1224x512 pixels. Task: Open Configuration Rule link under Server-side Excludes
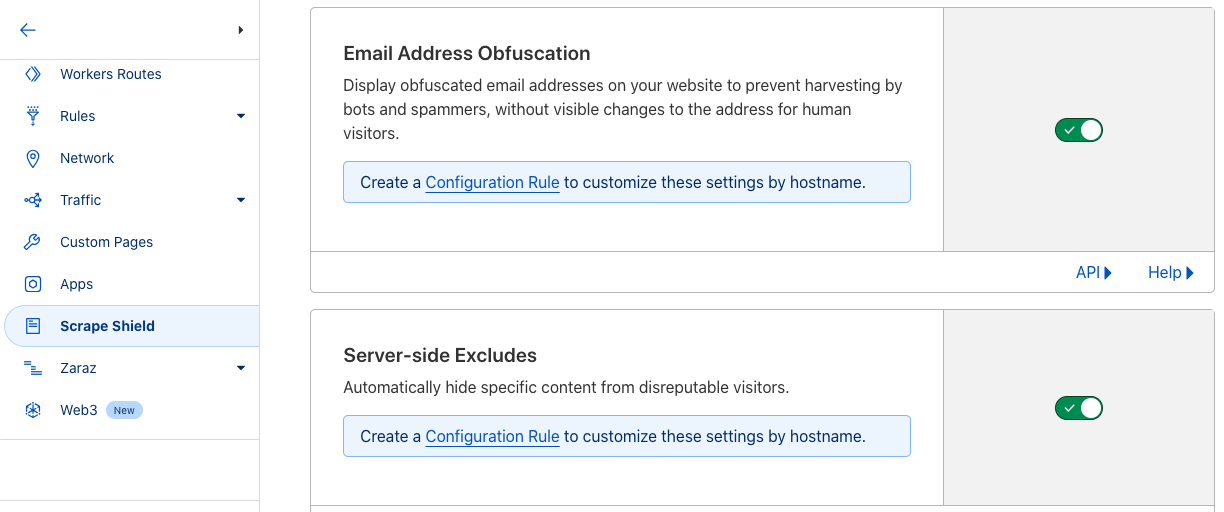pyautogui.click(x=492, y=436)
